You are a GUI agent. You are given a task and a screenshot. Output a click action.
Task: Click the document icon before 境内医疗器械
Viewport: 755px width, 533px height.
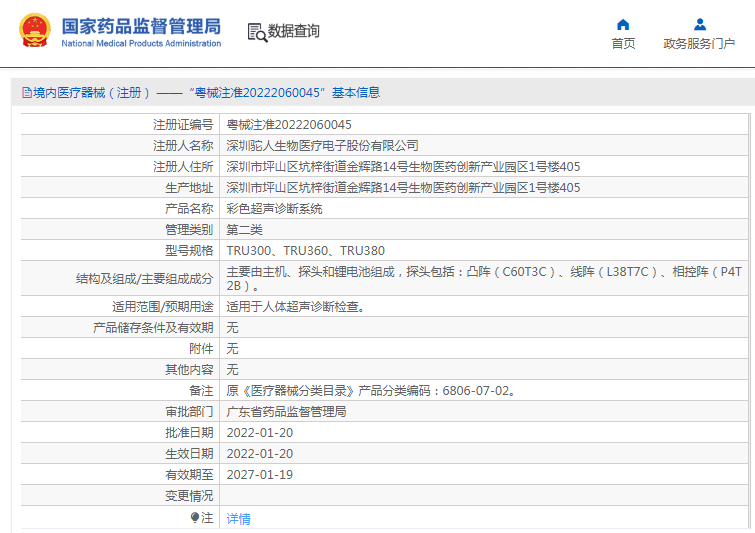(x=26, y=92)
